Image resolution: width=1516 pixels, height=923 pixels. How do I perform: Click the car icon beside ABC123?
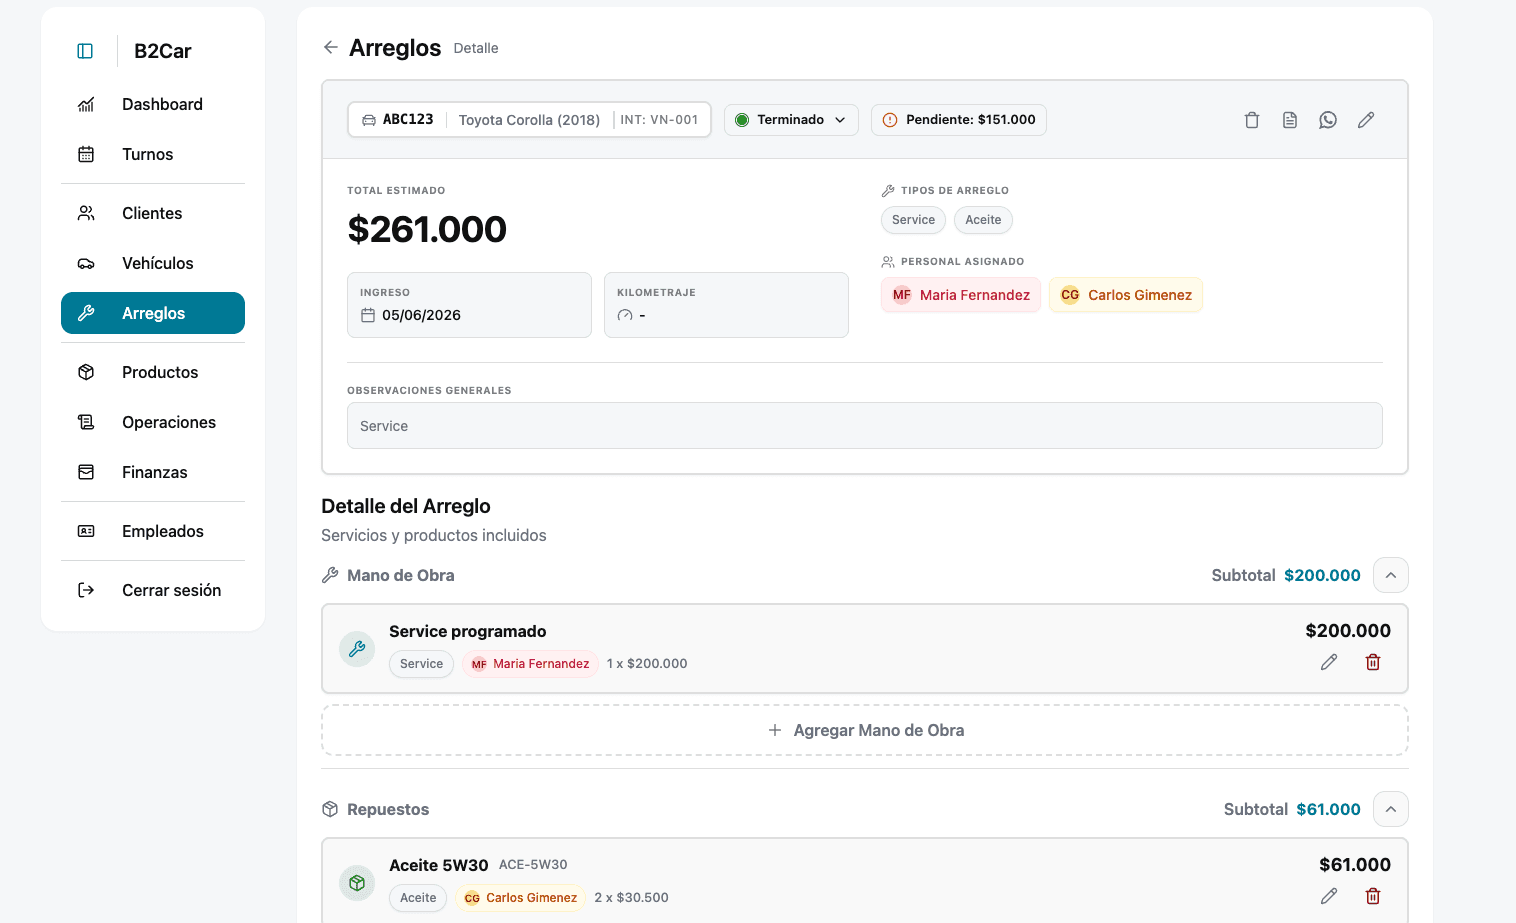click(369, 120)
